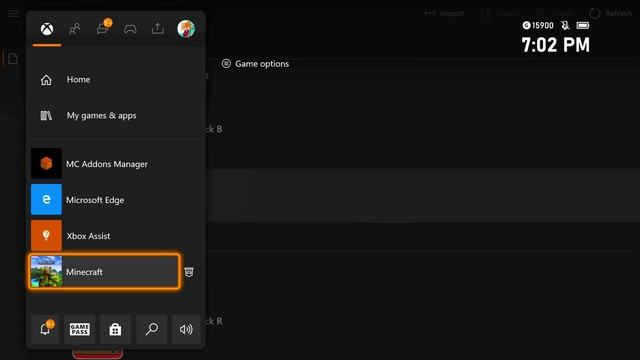640x360 pixels.
Task: Open Xbox Assist
Action: [116, 236]
